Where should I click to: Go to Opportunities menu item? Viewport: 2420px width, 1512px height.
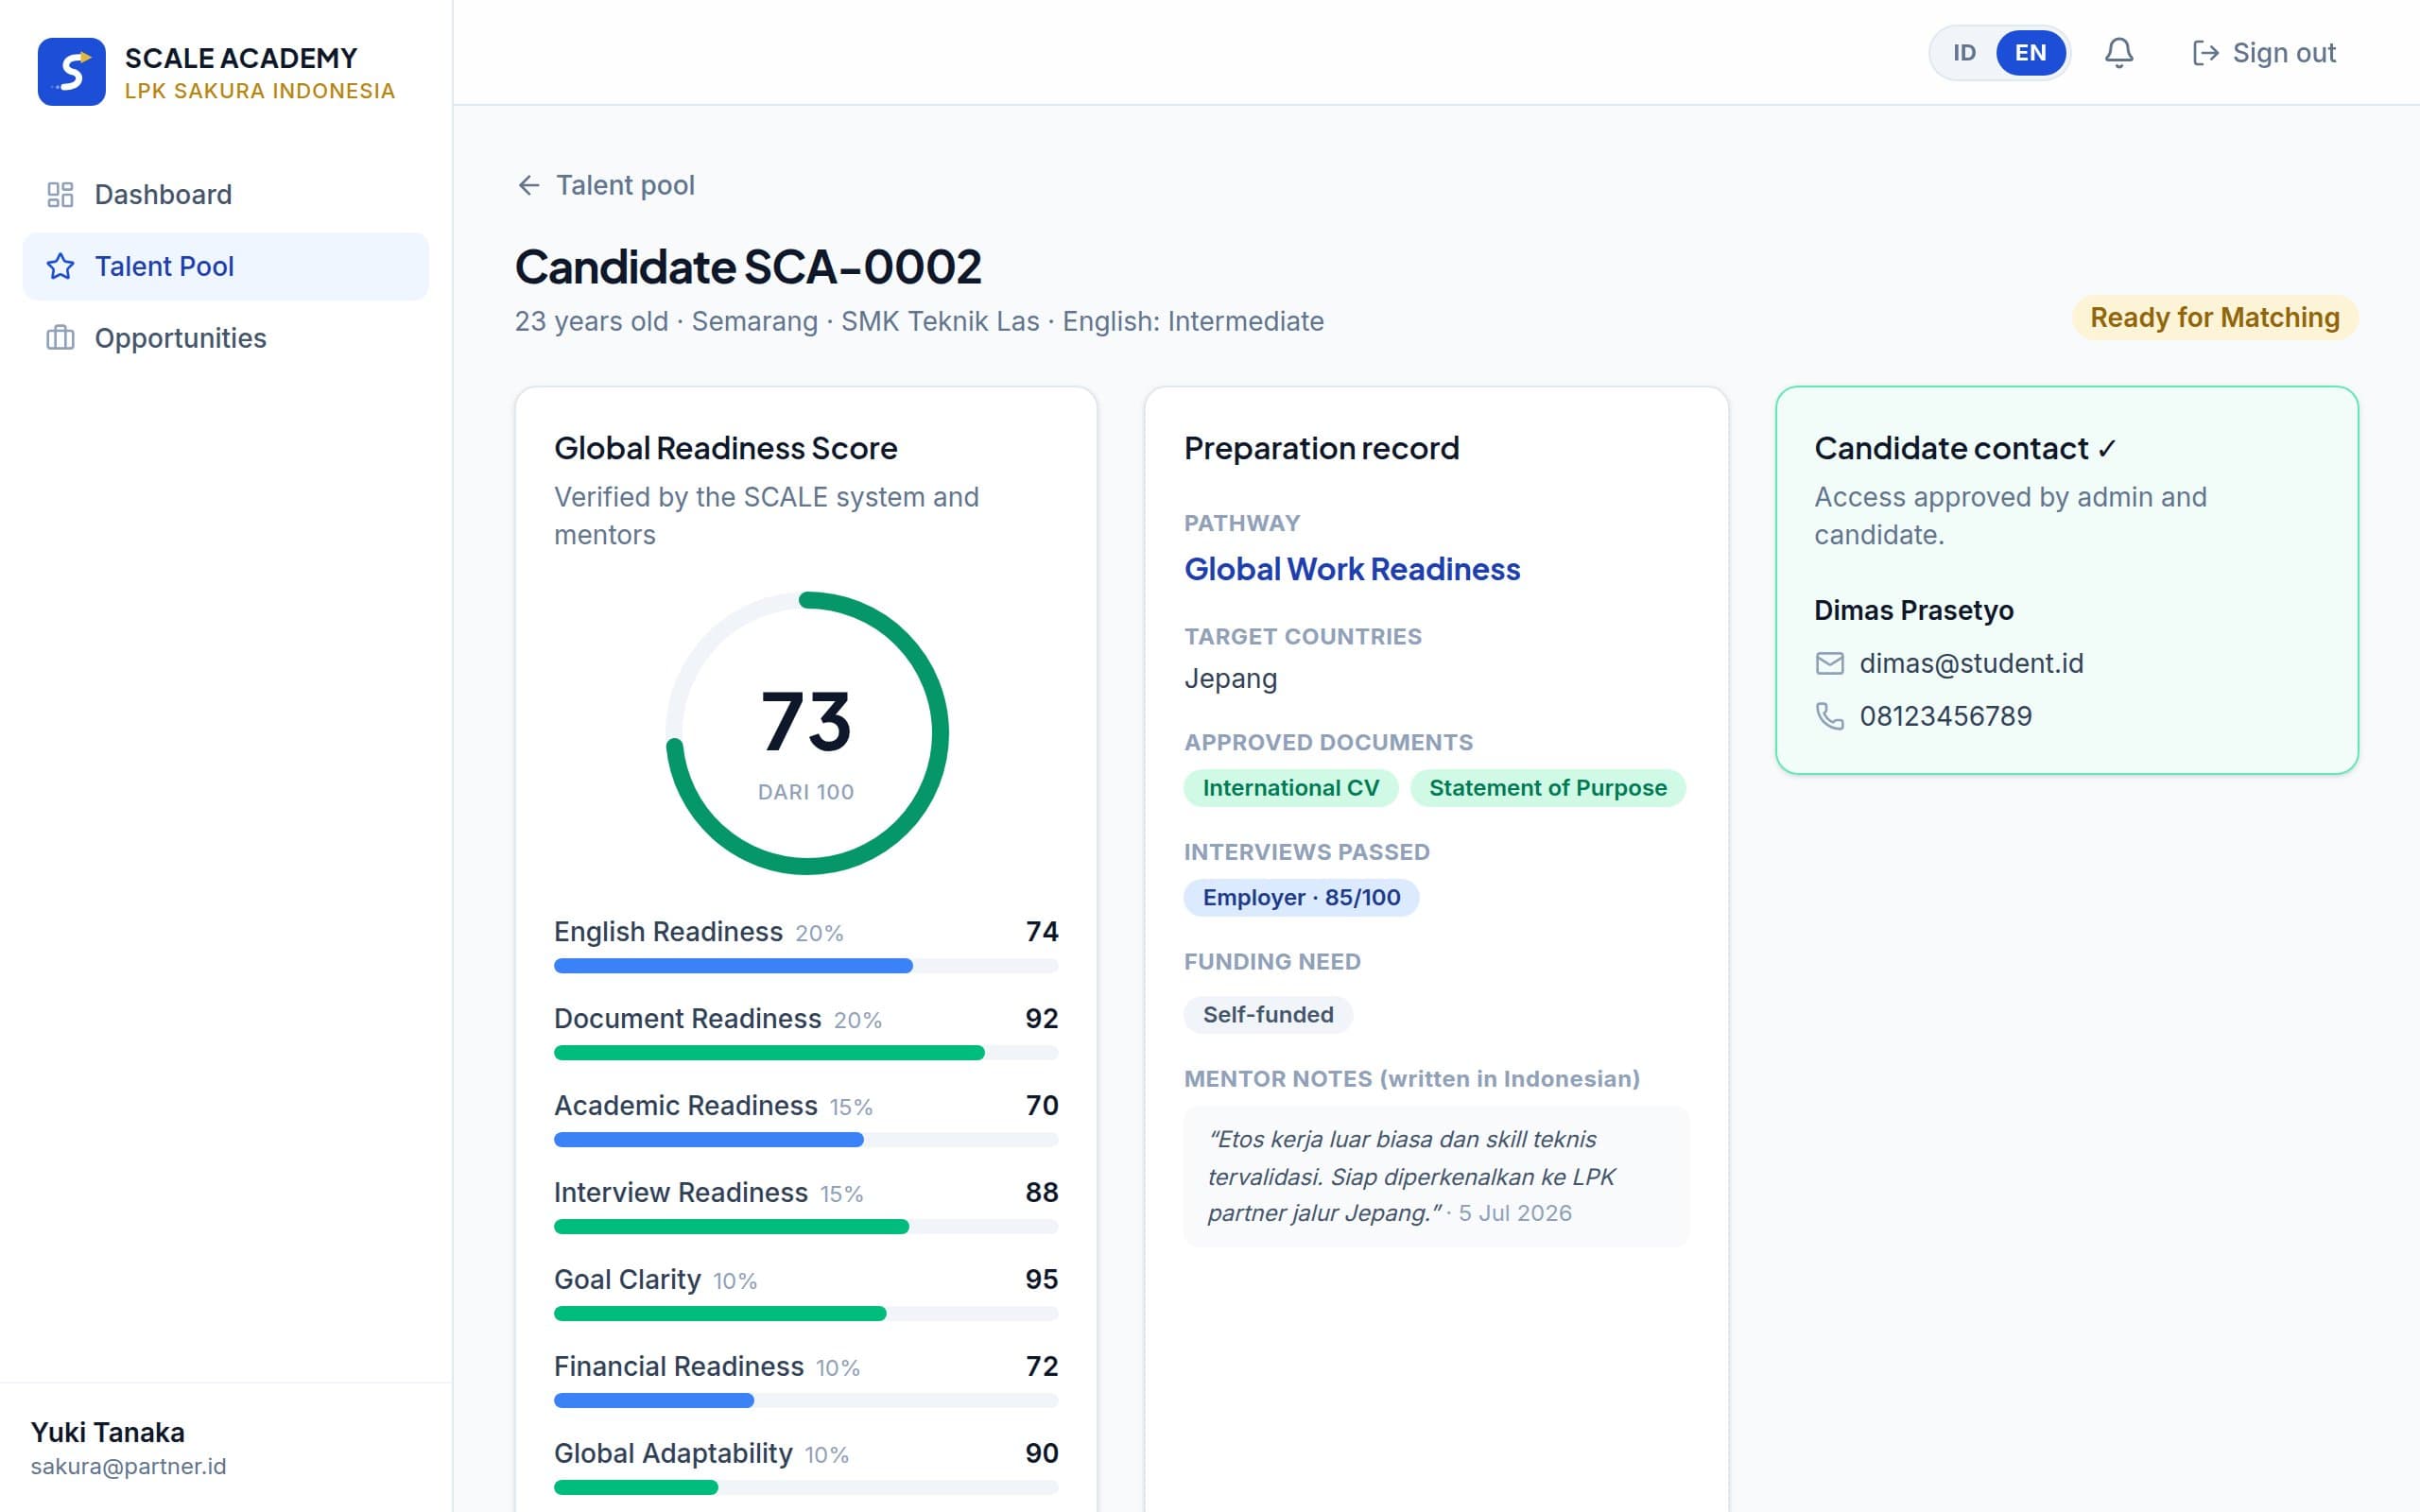pos(226,338)
